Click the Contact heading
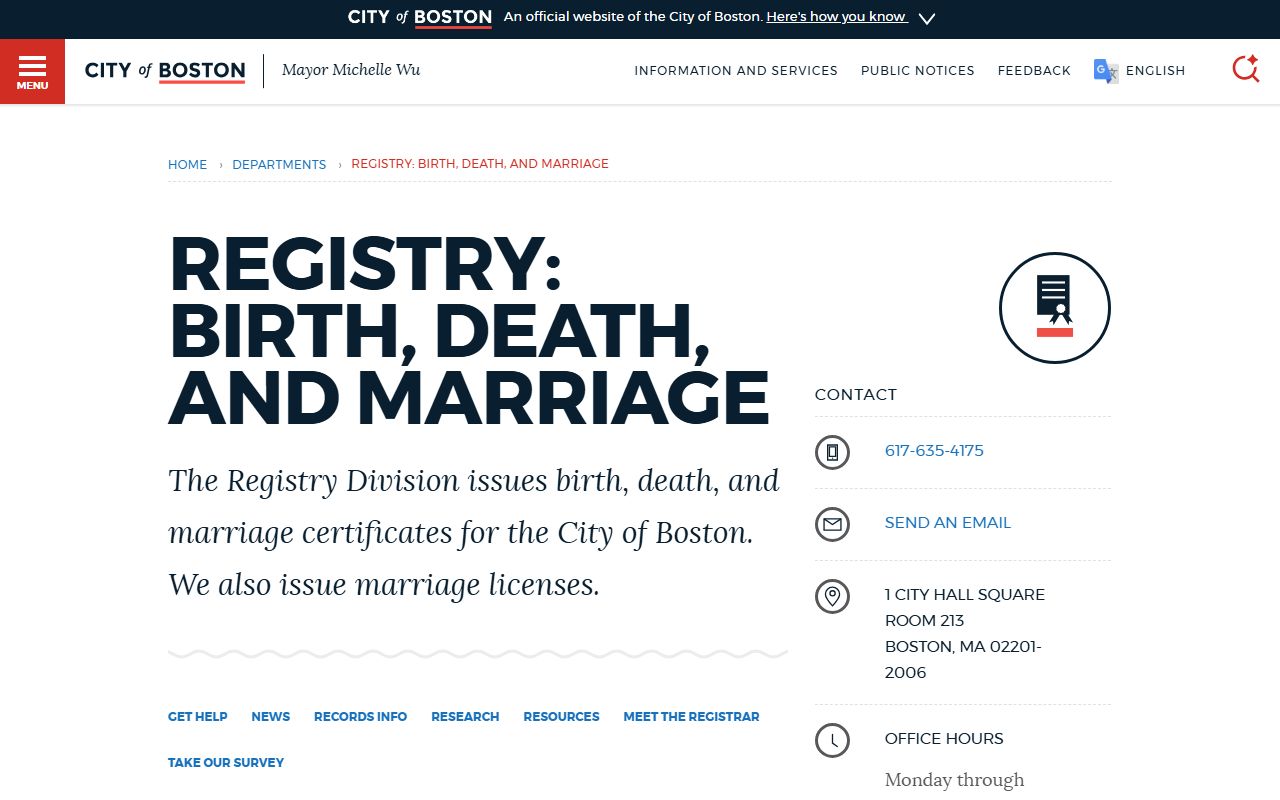The width and height of the screenshot is (1280, 800). tap(856, 395)
